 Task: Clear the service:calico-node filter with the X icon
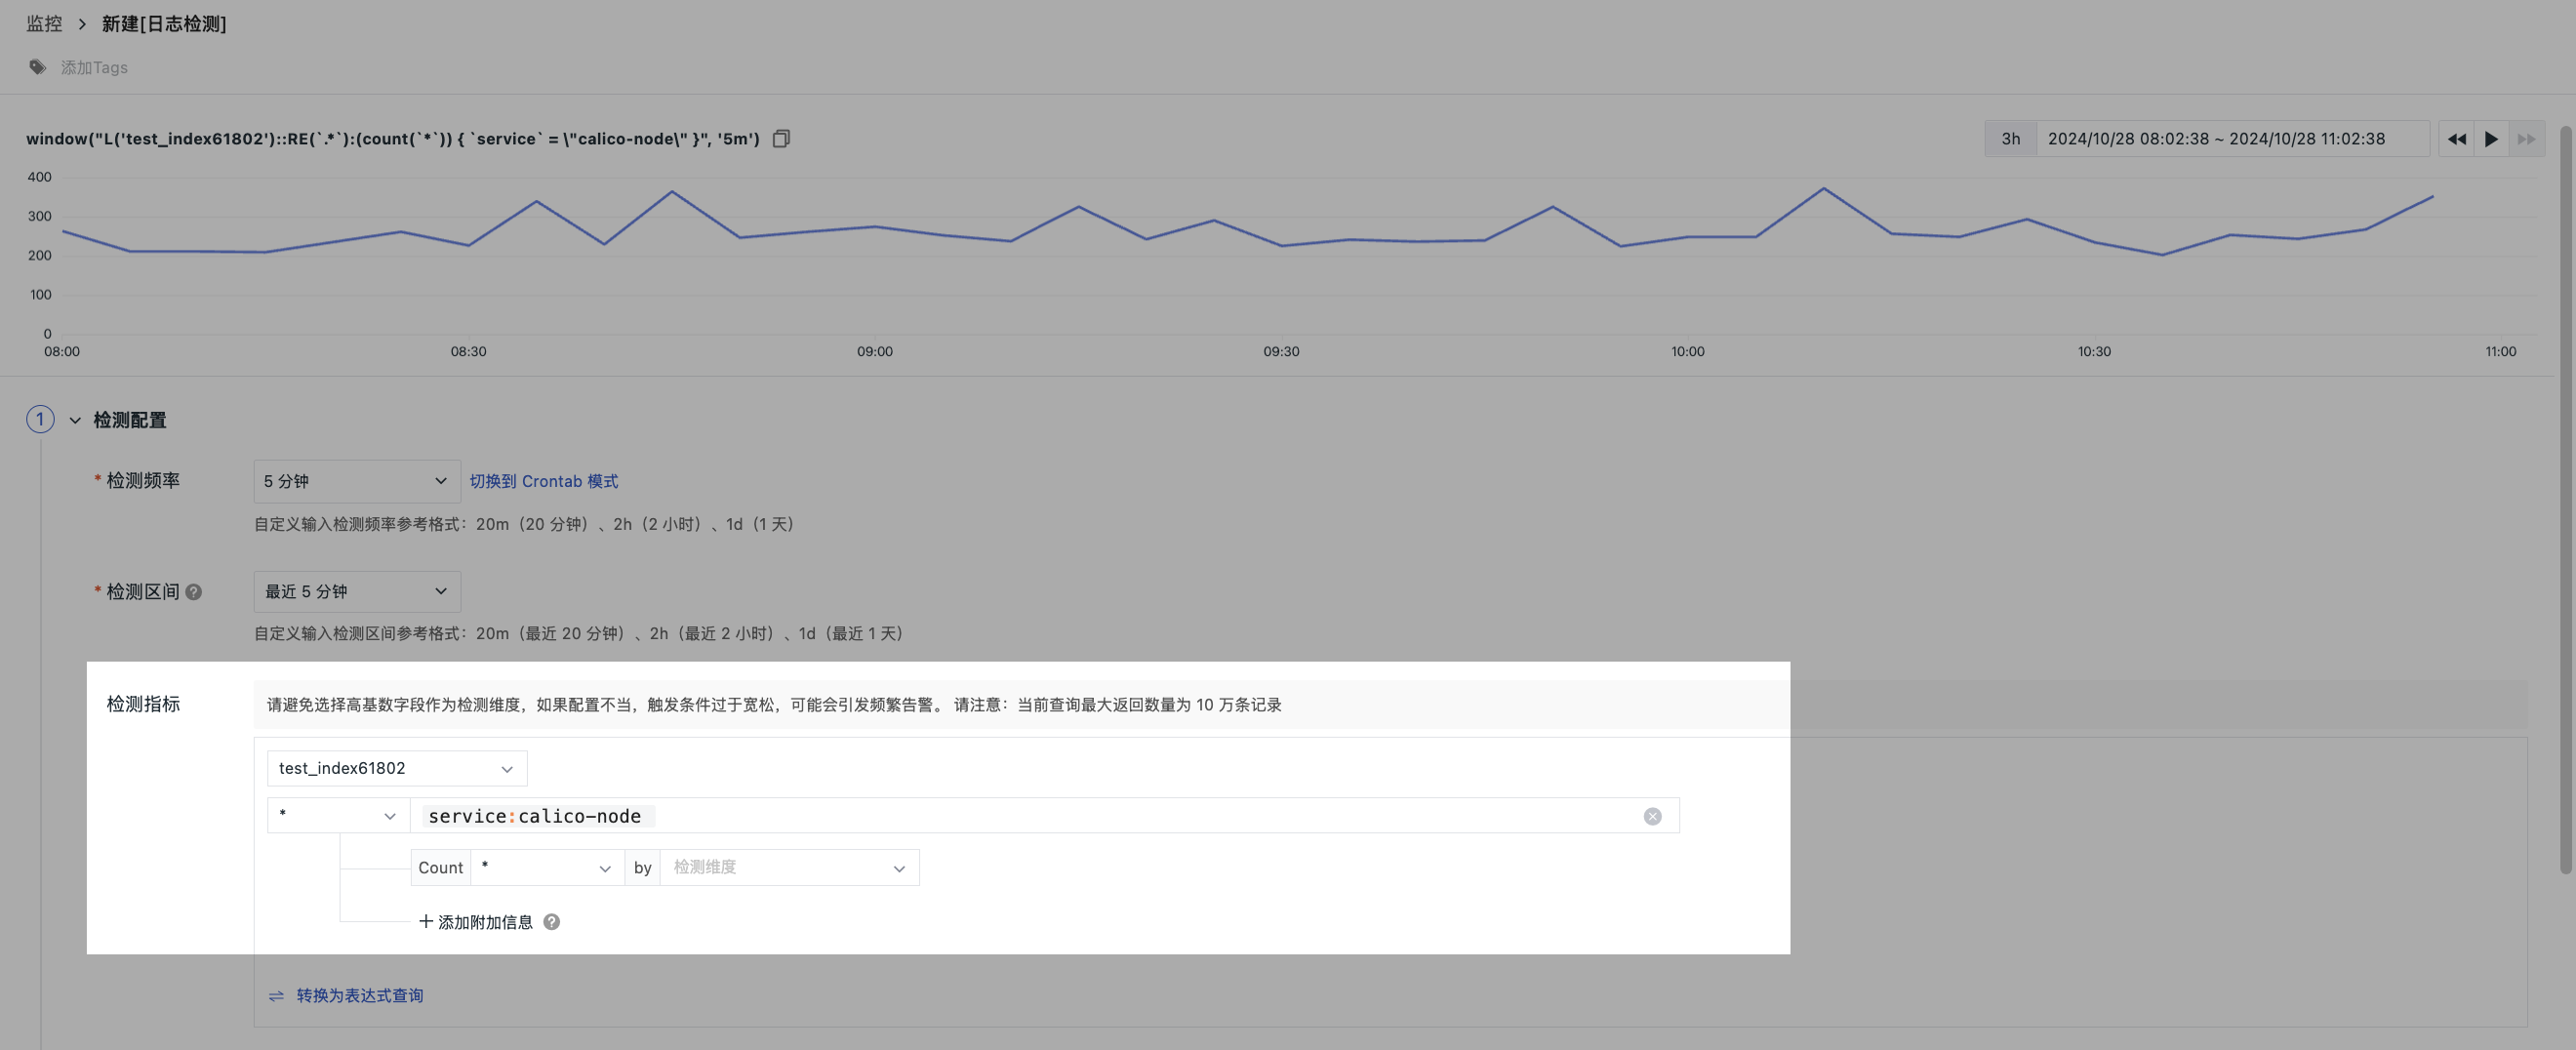point(1652,816)
